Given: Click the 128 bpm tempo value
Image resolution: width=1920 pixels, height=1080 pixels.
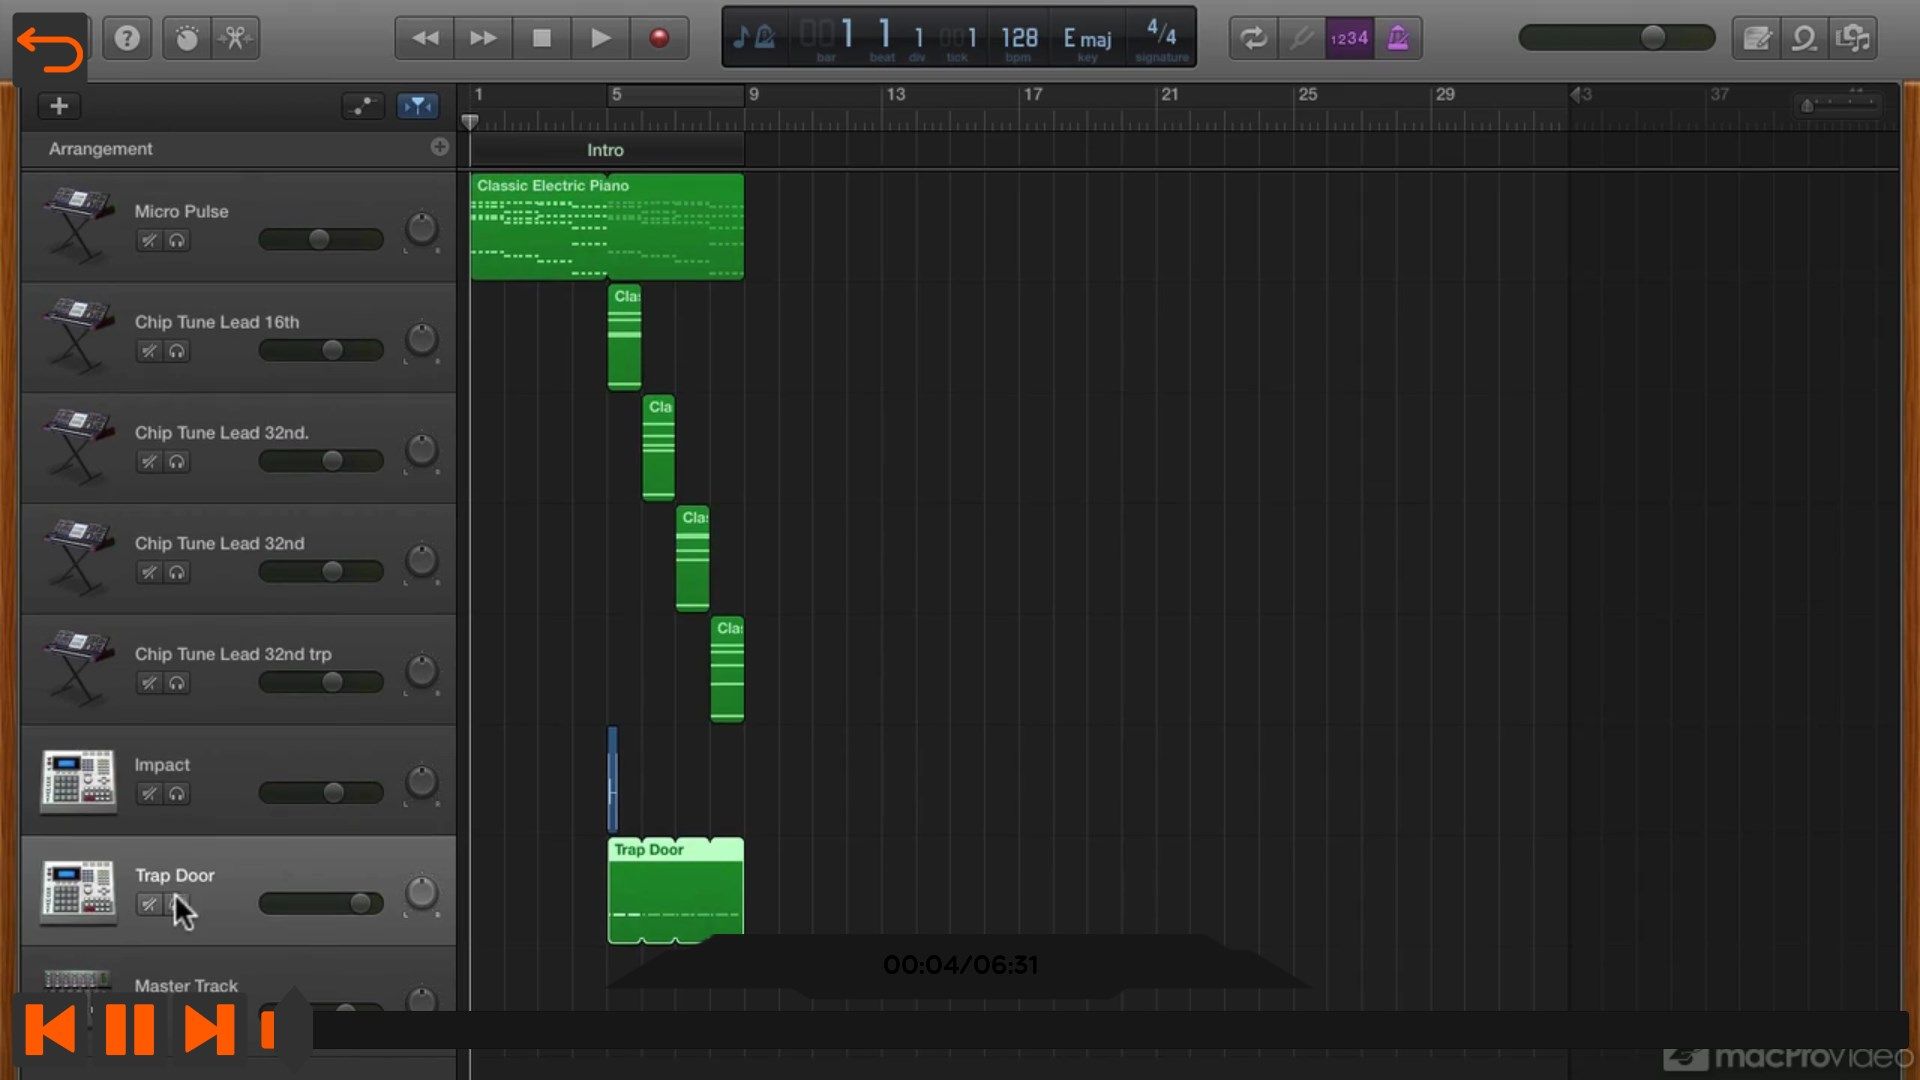Looking at the screenshot, I should (x=1019, y=38).
